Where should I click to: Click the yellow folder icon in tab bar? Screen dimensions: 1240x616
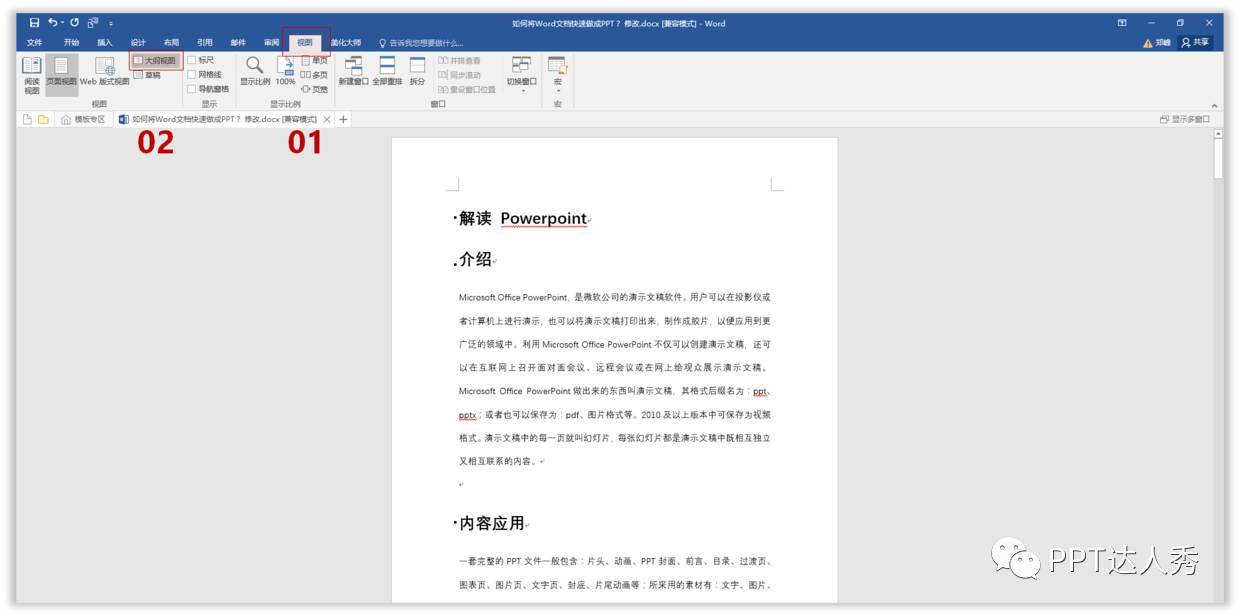[x=43, y=119]
